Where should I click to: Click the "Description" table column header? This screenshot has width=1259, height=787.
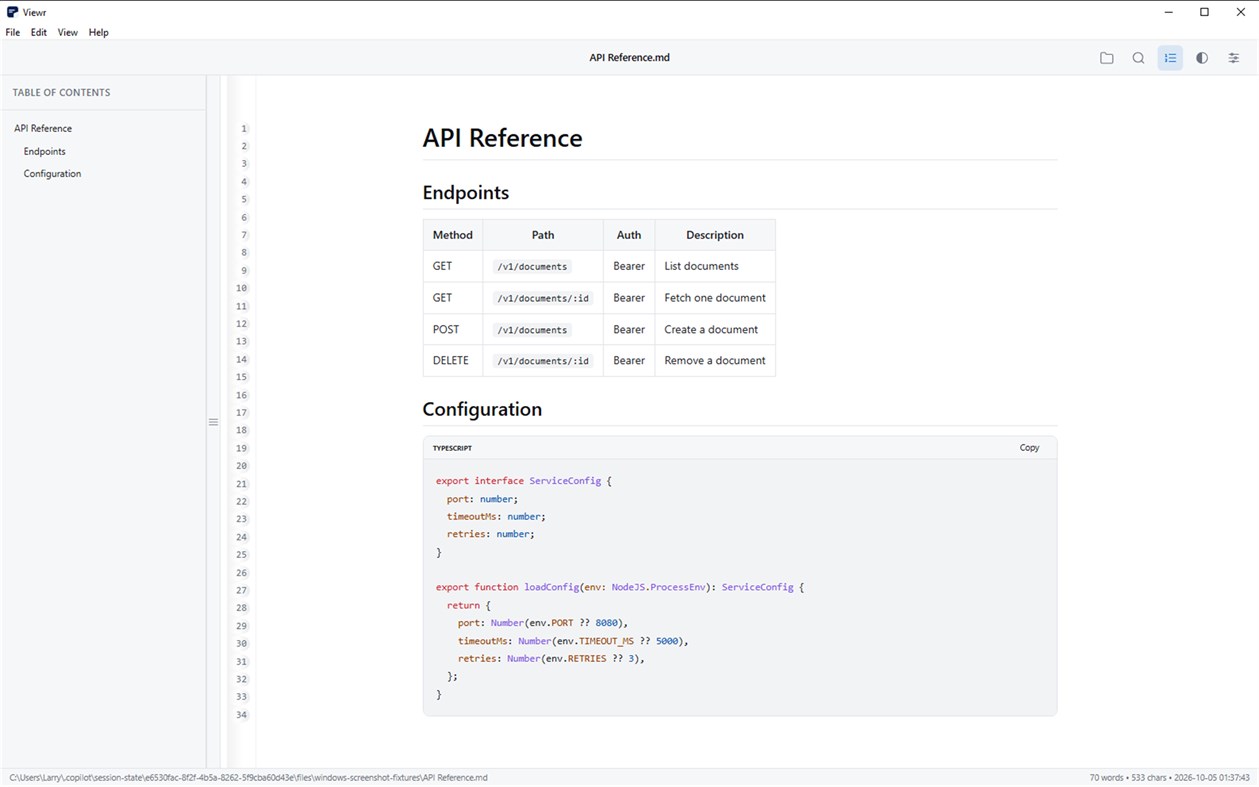tap(715, 235)
